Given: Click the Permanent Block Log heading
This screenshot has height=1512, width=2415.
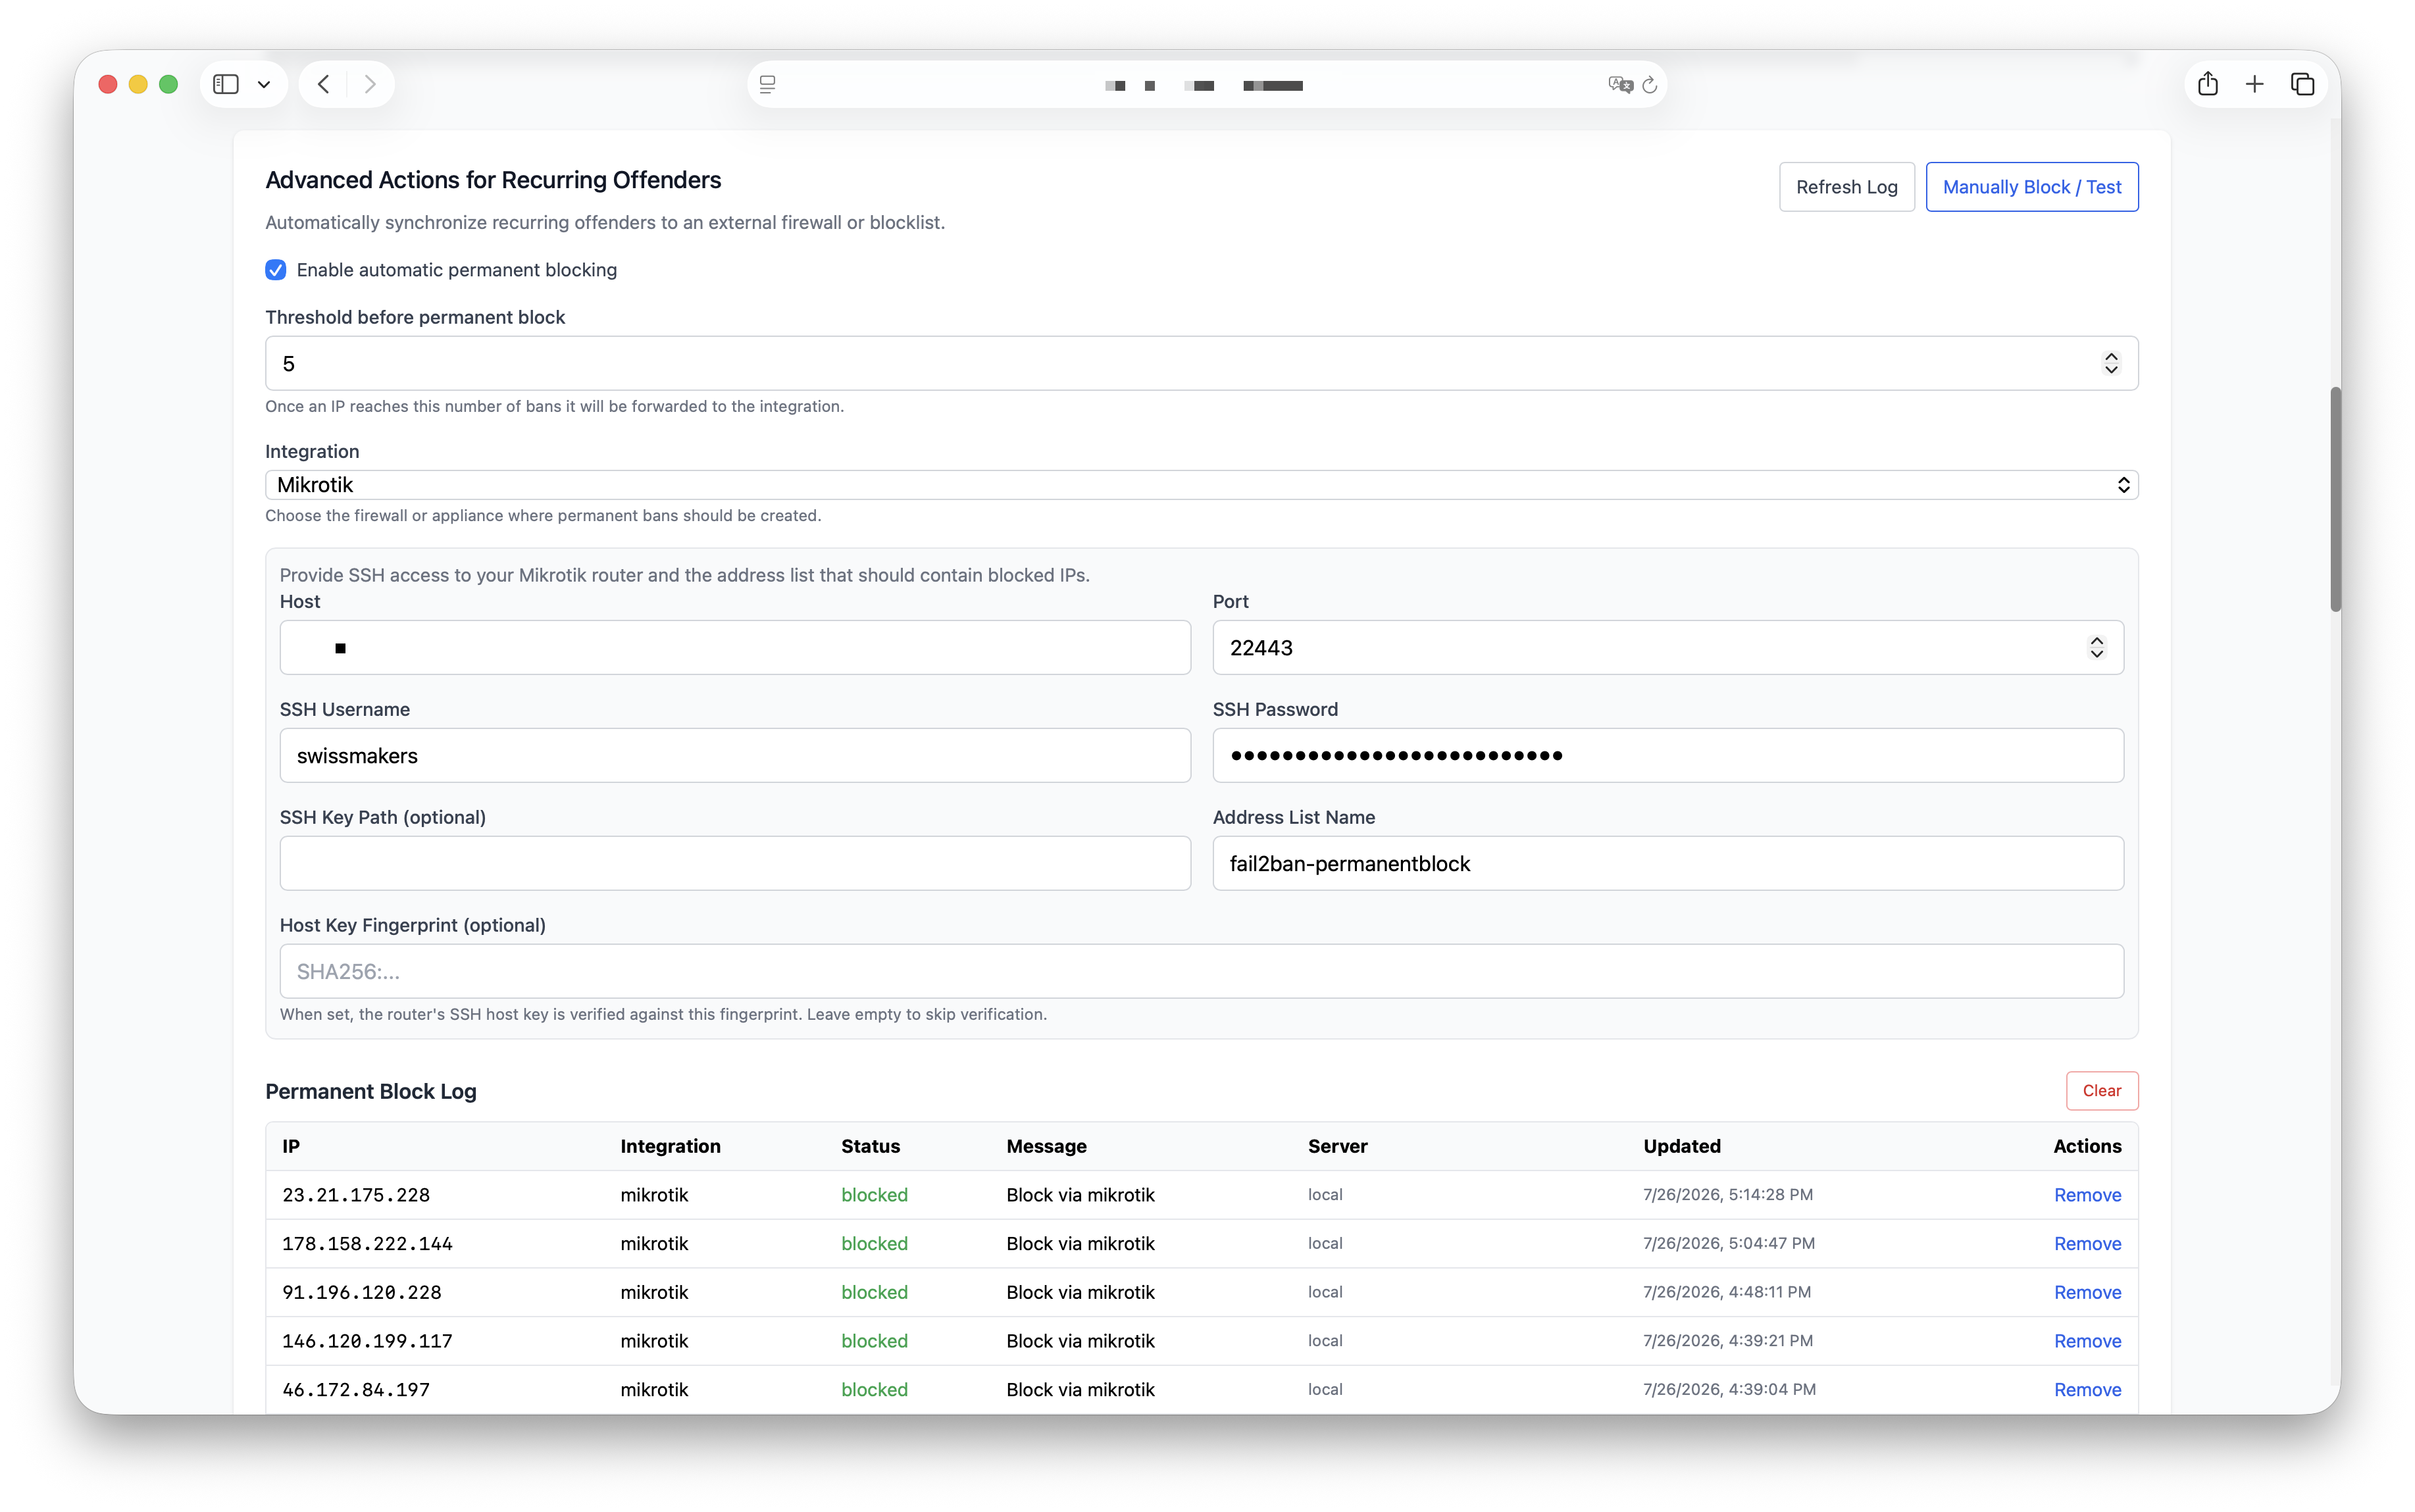Looking at the screenshot, I should [371, 1092].
